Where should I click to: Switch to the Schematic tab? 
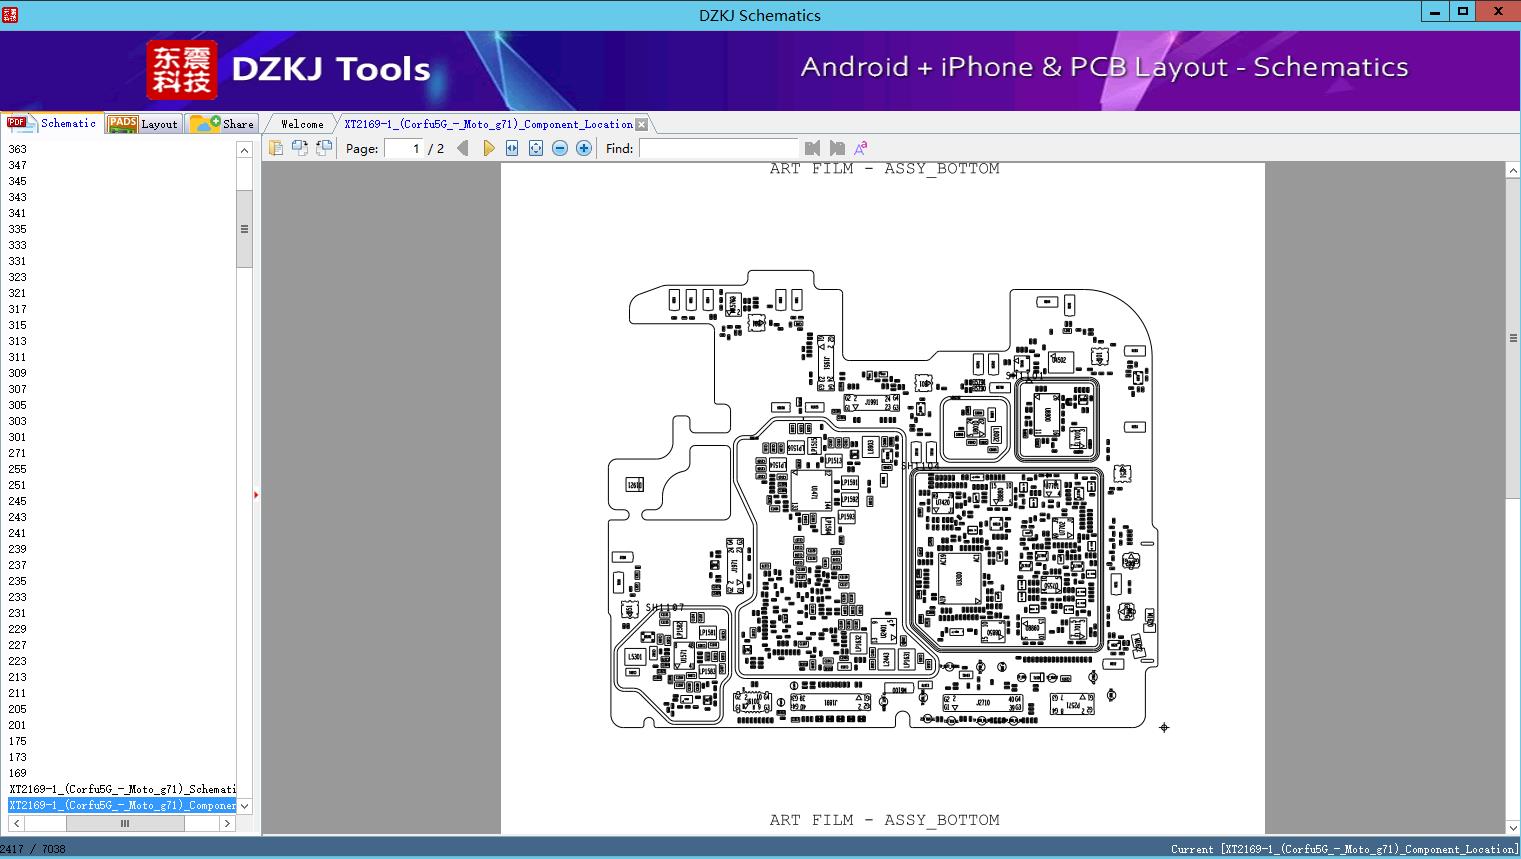[52, 123]
